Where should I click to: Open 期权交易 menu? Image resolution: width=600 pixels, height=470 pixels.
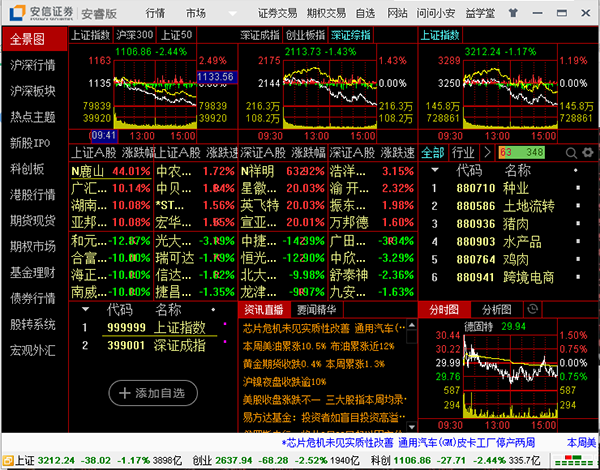[x=326, y=13]
